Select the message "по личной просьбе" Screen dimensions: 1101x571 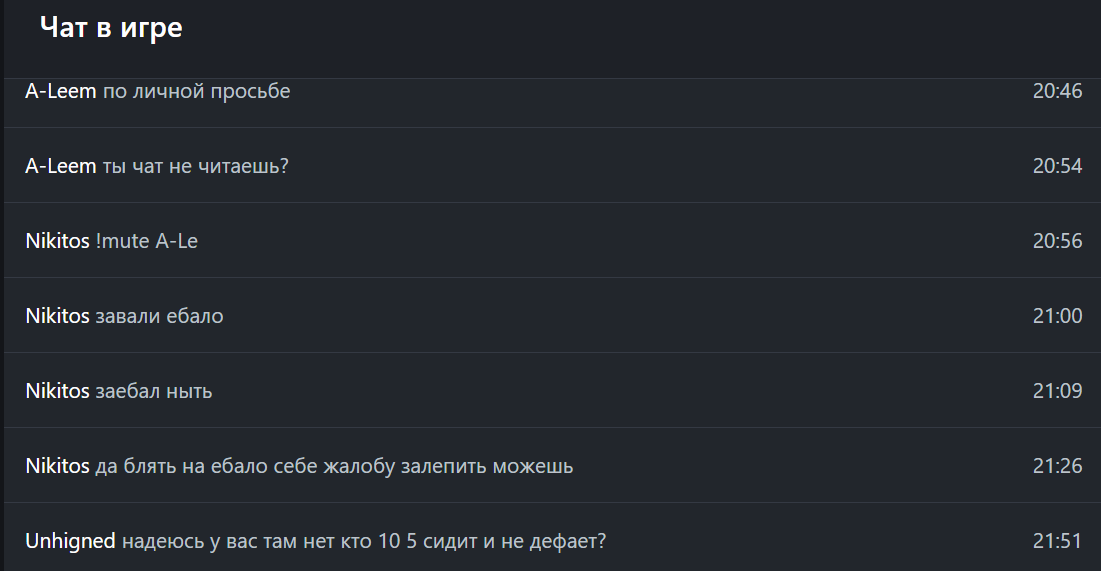[196, 91]
